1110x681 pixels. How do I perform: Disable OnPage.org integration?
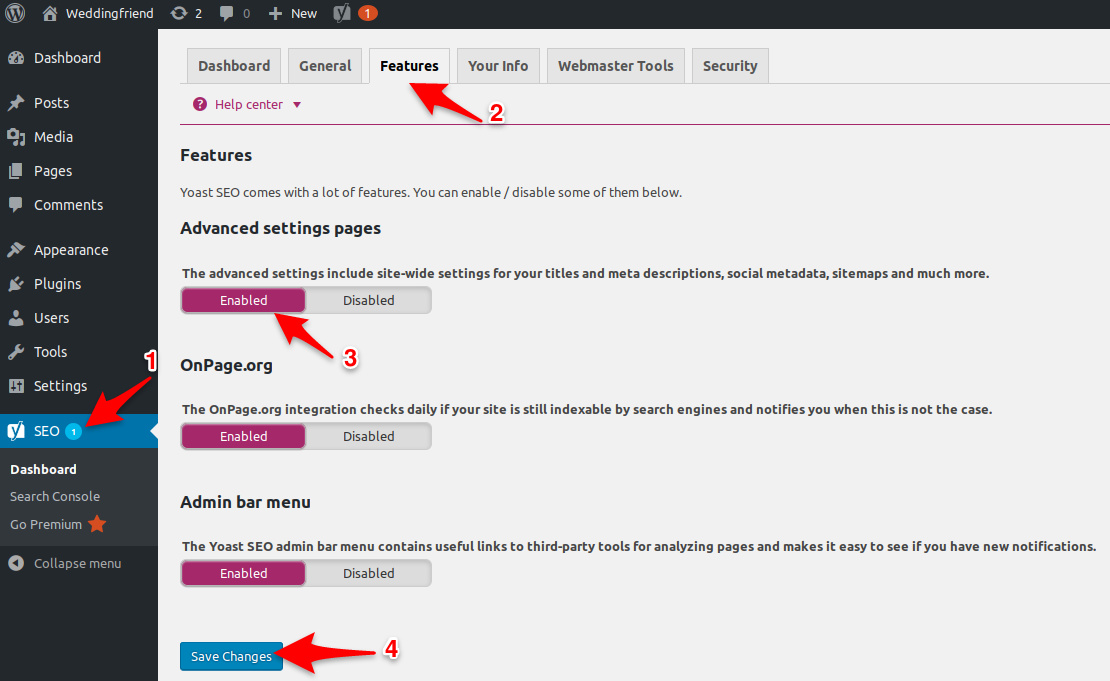[369, 436]
